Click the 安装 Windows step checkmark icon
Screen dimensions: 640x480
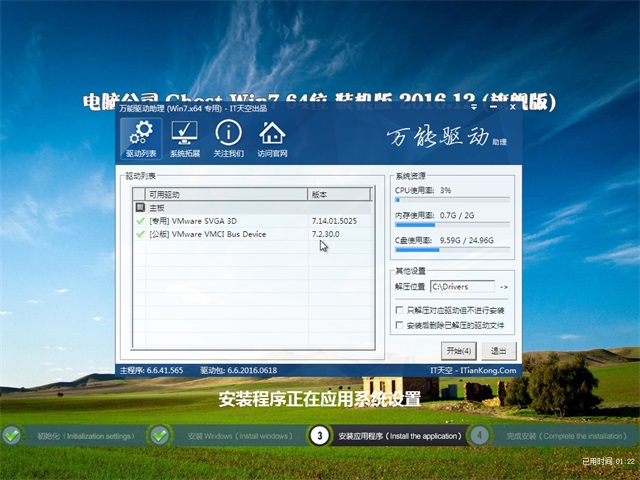pos(160,436)
